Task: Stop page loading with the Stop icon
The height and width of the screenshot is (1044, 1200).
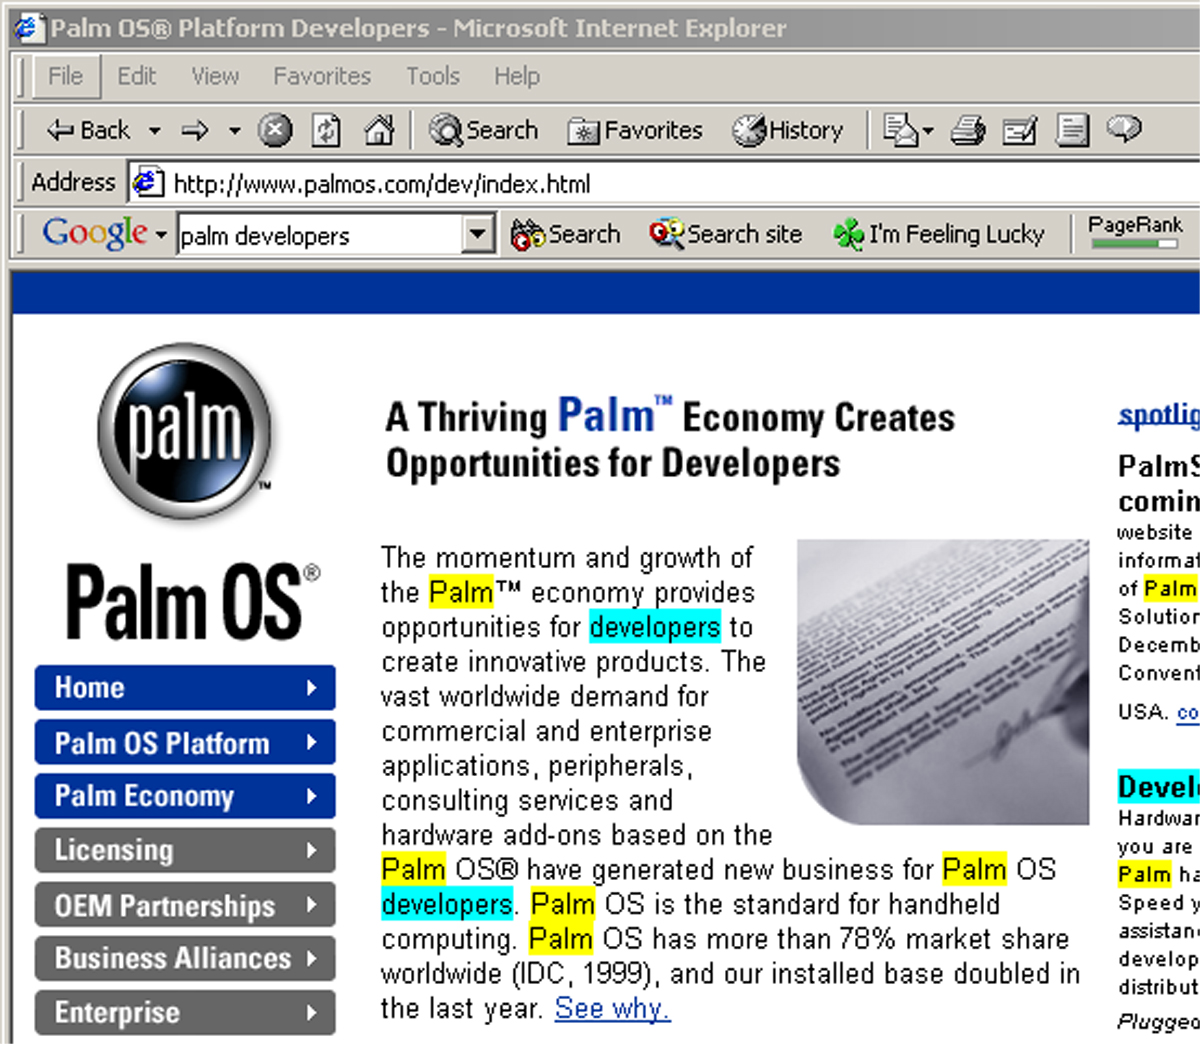Action: [x=276, y=130]
